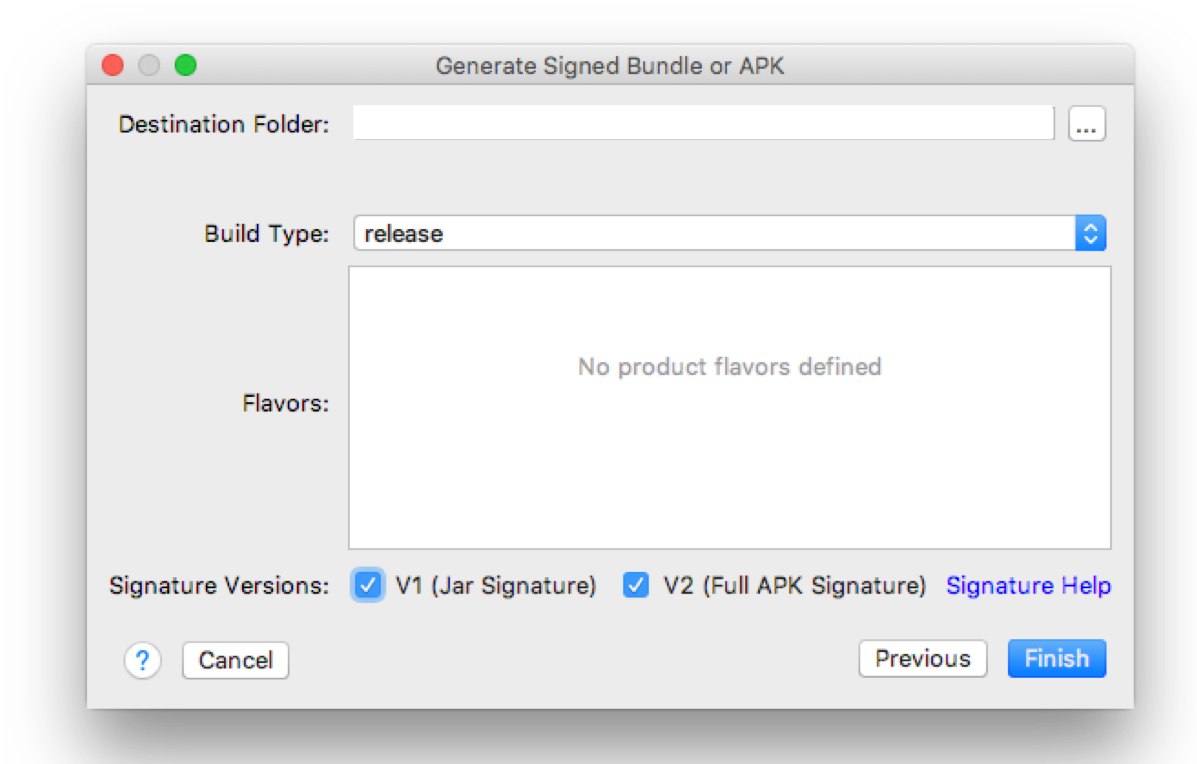1197x764 pixels.
Task: Click the grey minimize window button
Action: coord(149,66)
